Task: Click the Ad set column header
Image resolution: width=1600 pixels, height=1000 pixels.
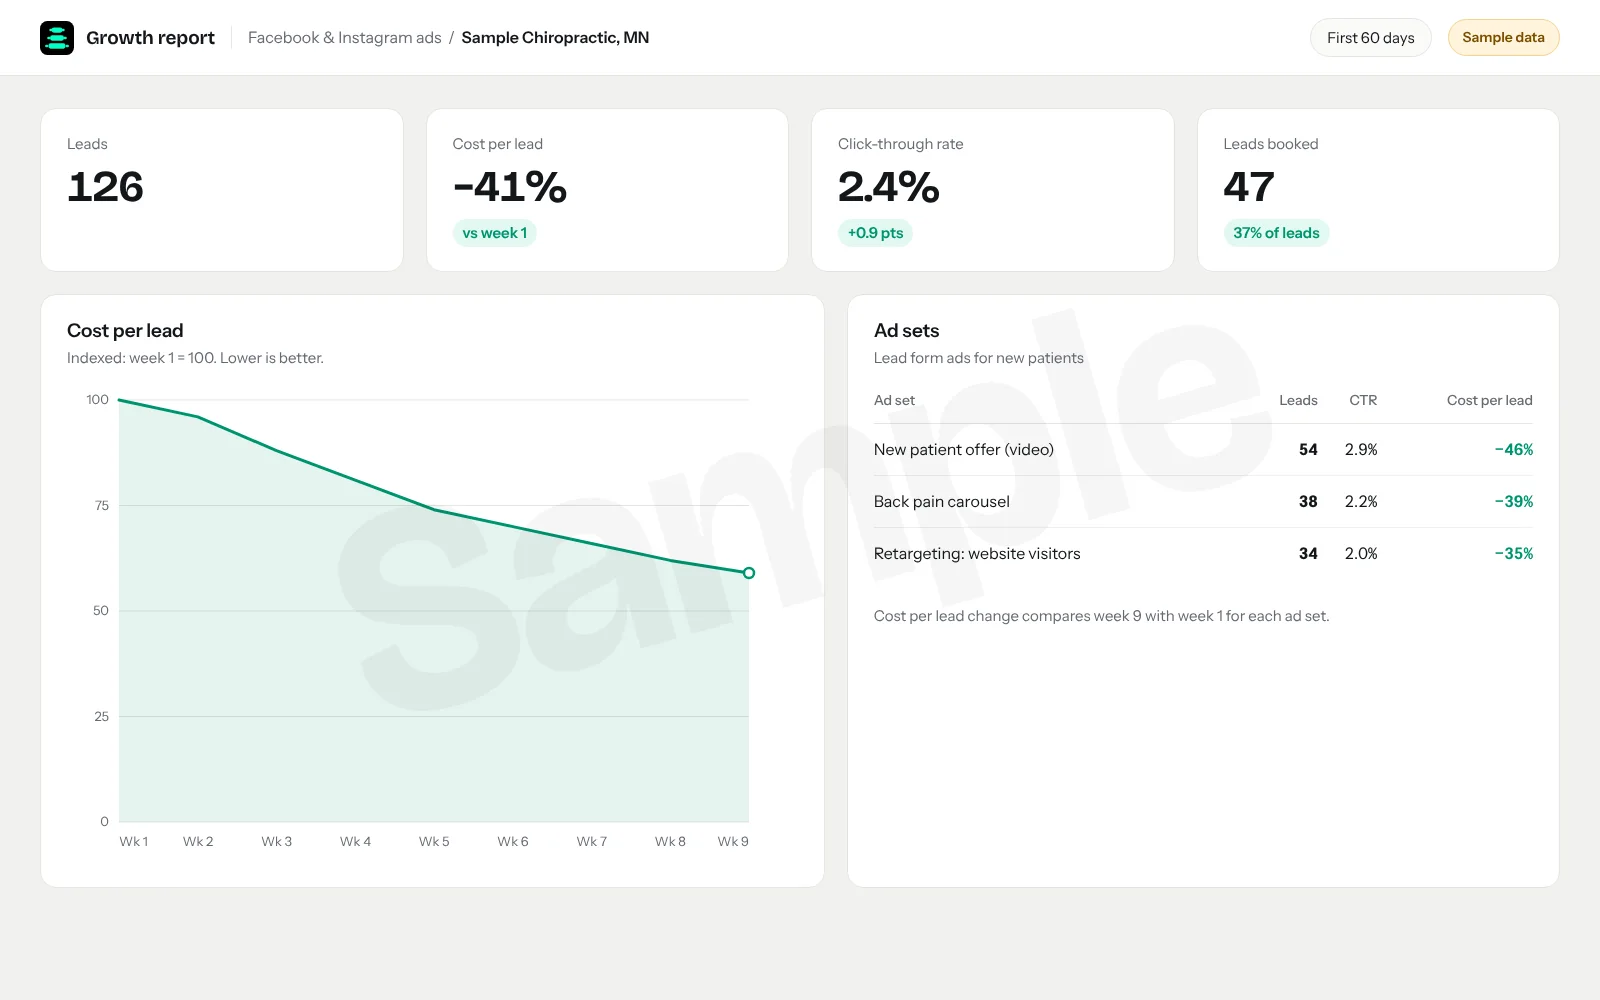Action: [894, 400]
